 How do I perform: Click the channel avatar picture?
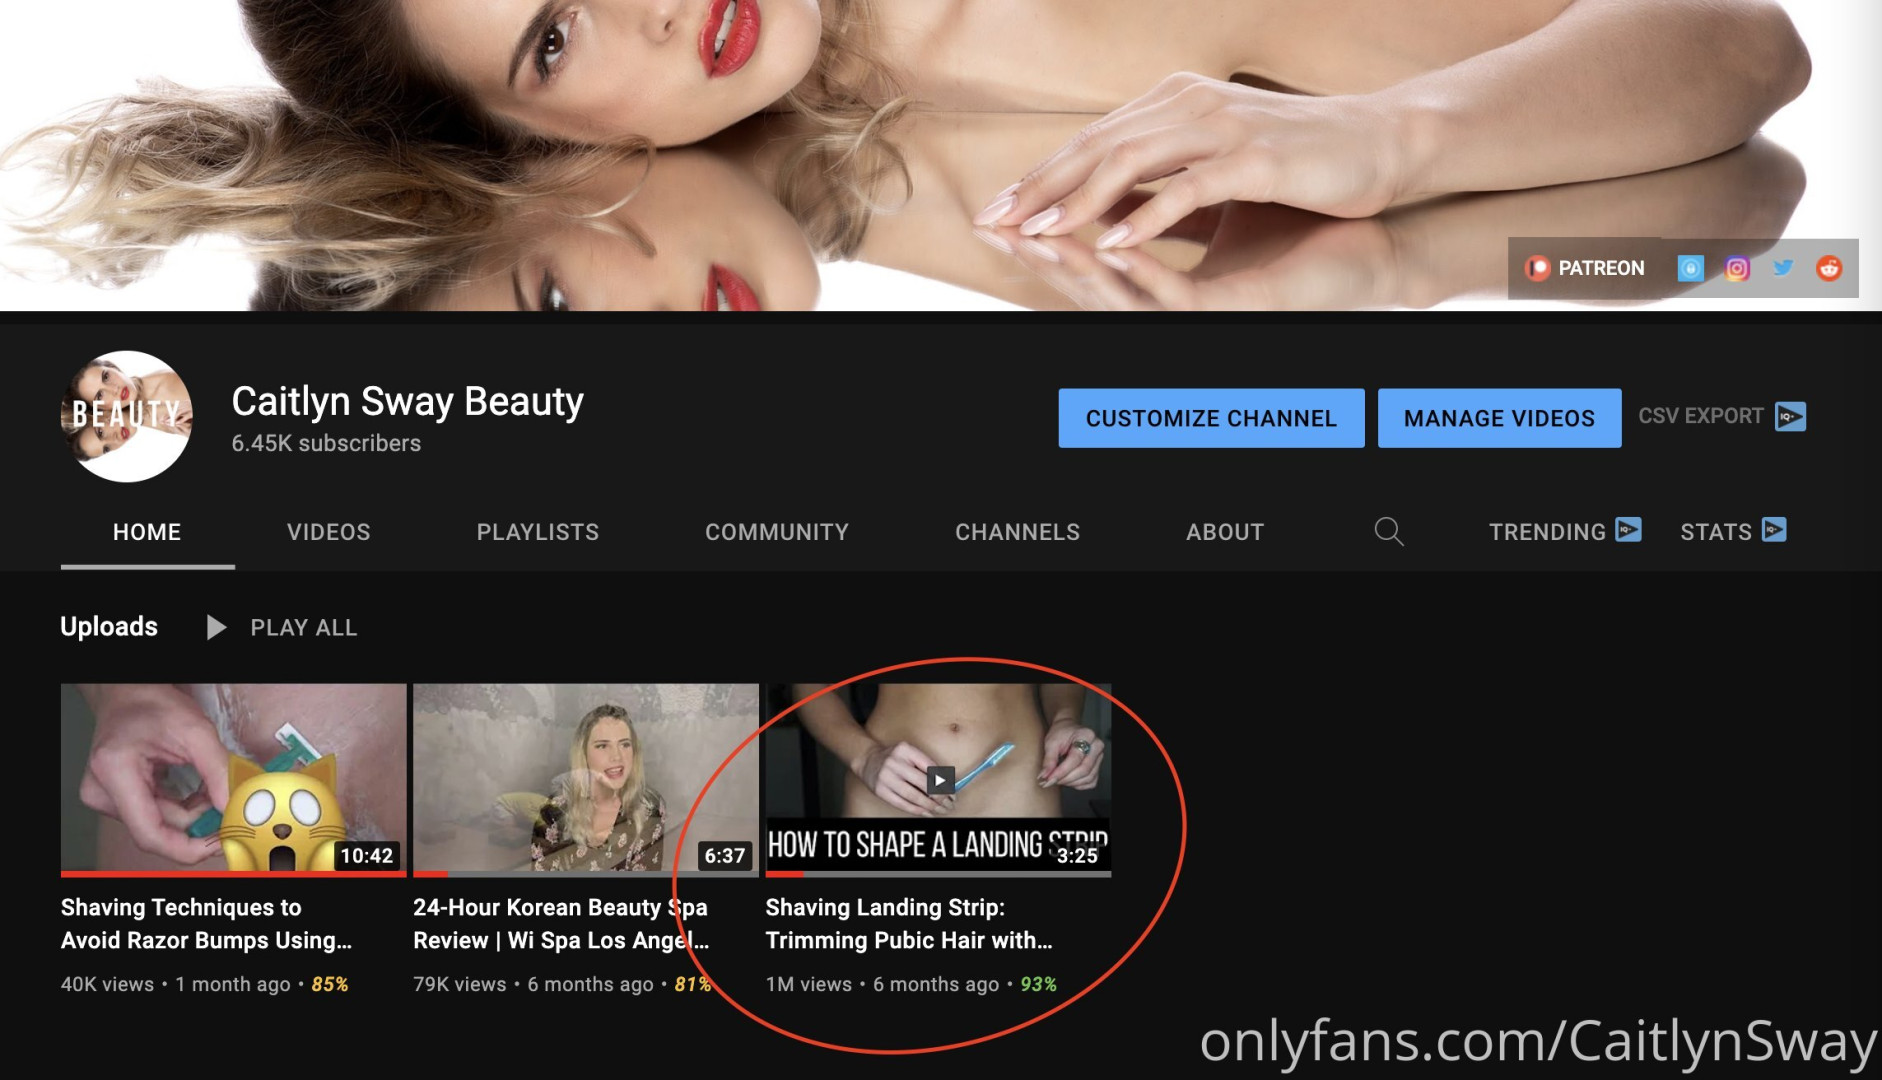127,416
